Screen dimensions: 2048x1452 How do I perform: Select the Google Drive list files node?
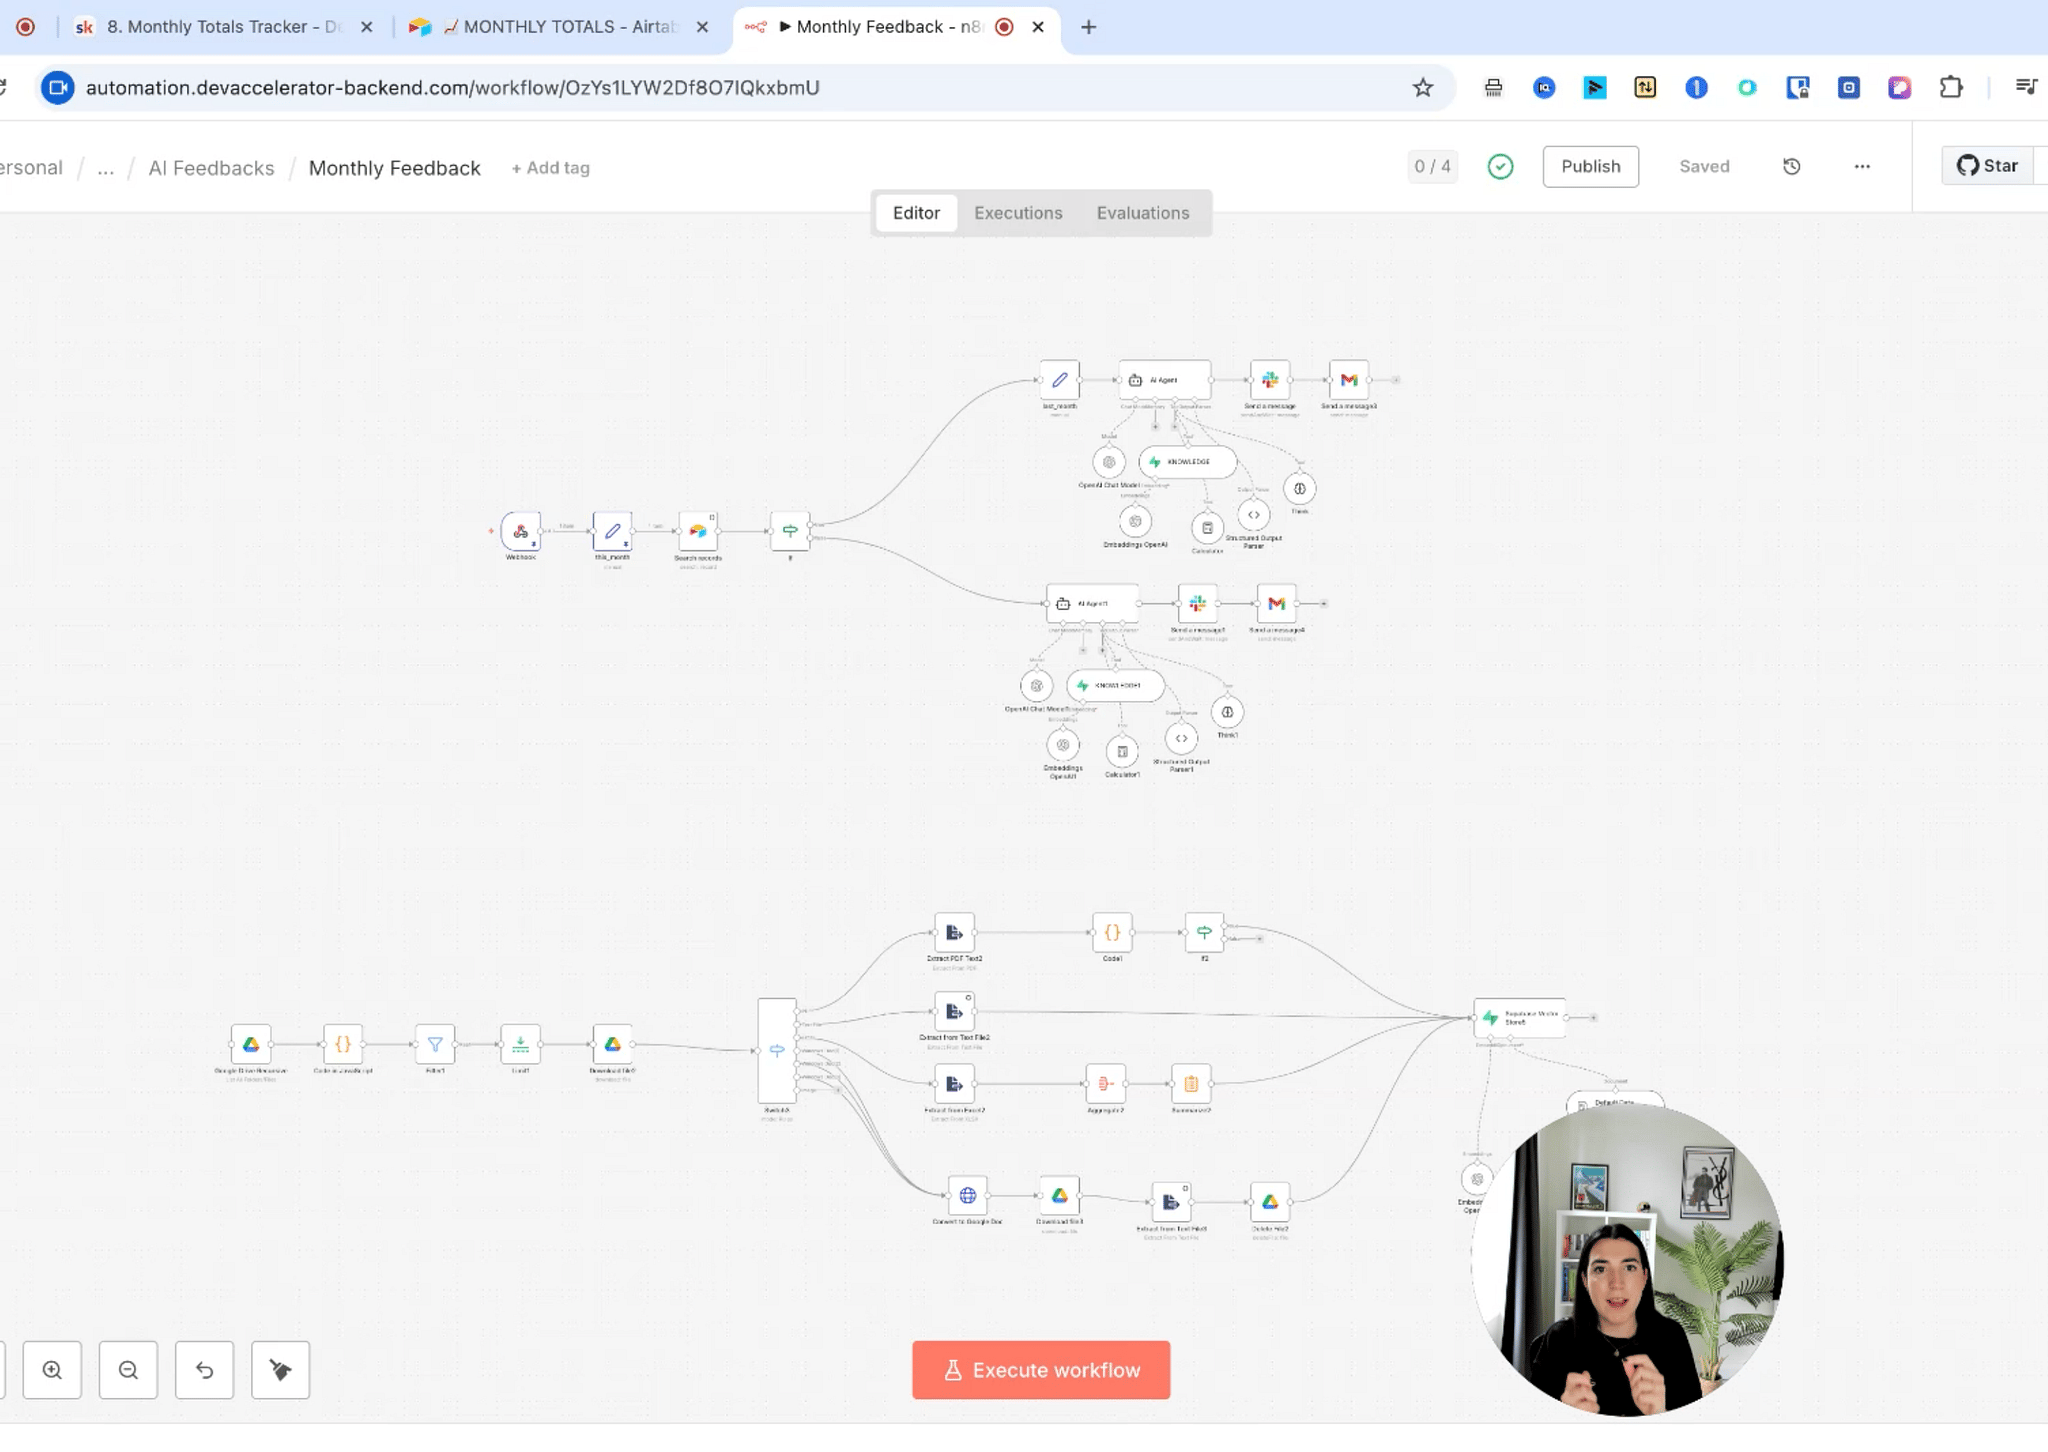(251, 1044)
